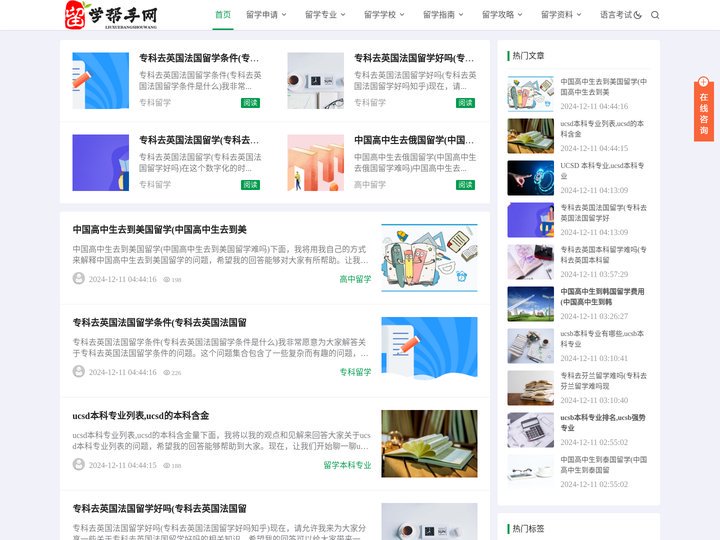Click sidebar timestamp 2024-12-11 03:57:29
The height and width of the screenshot is (540, 720).
pyautogui.click(x=594, y=274)
